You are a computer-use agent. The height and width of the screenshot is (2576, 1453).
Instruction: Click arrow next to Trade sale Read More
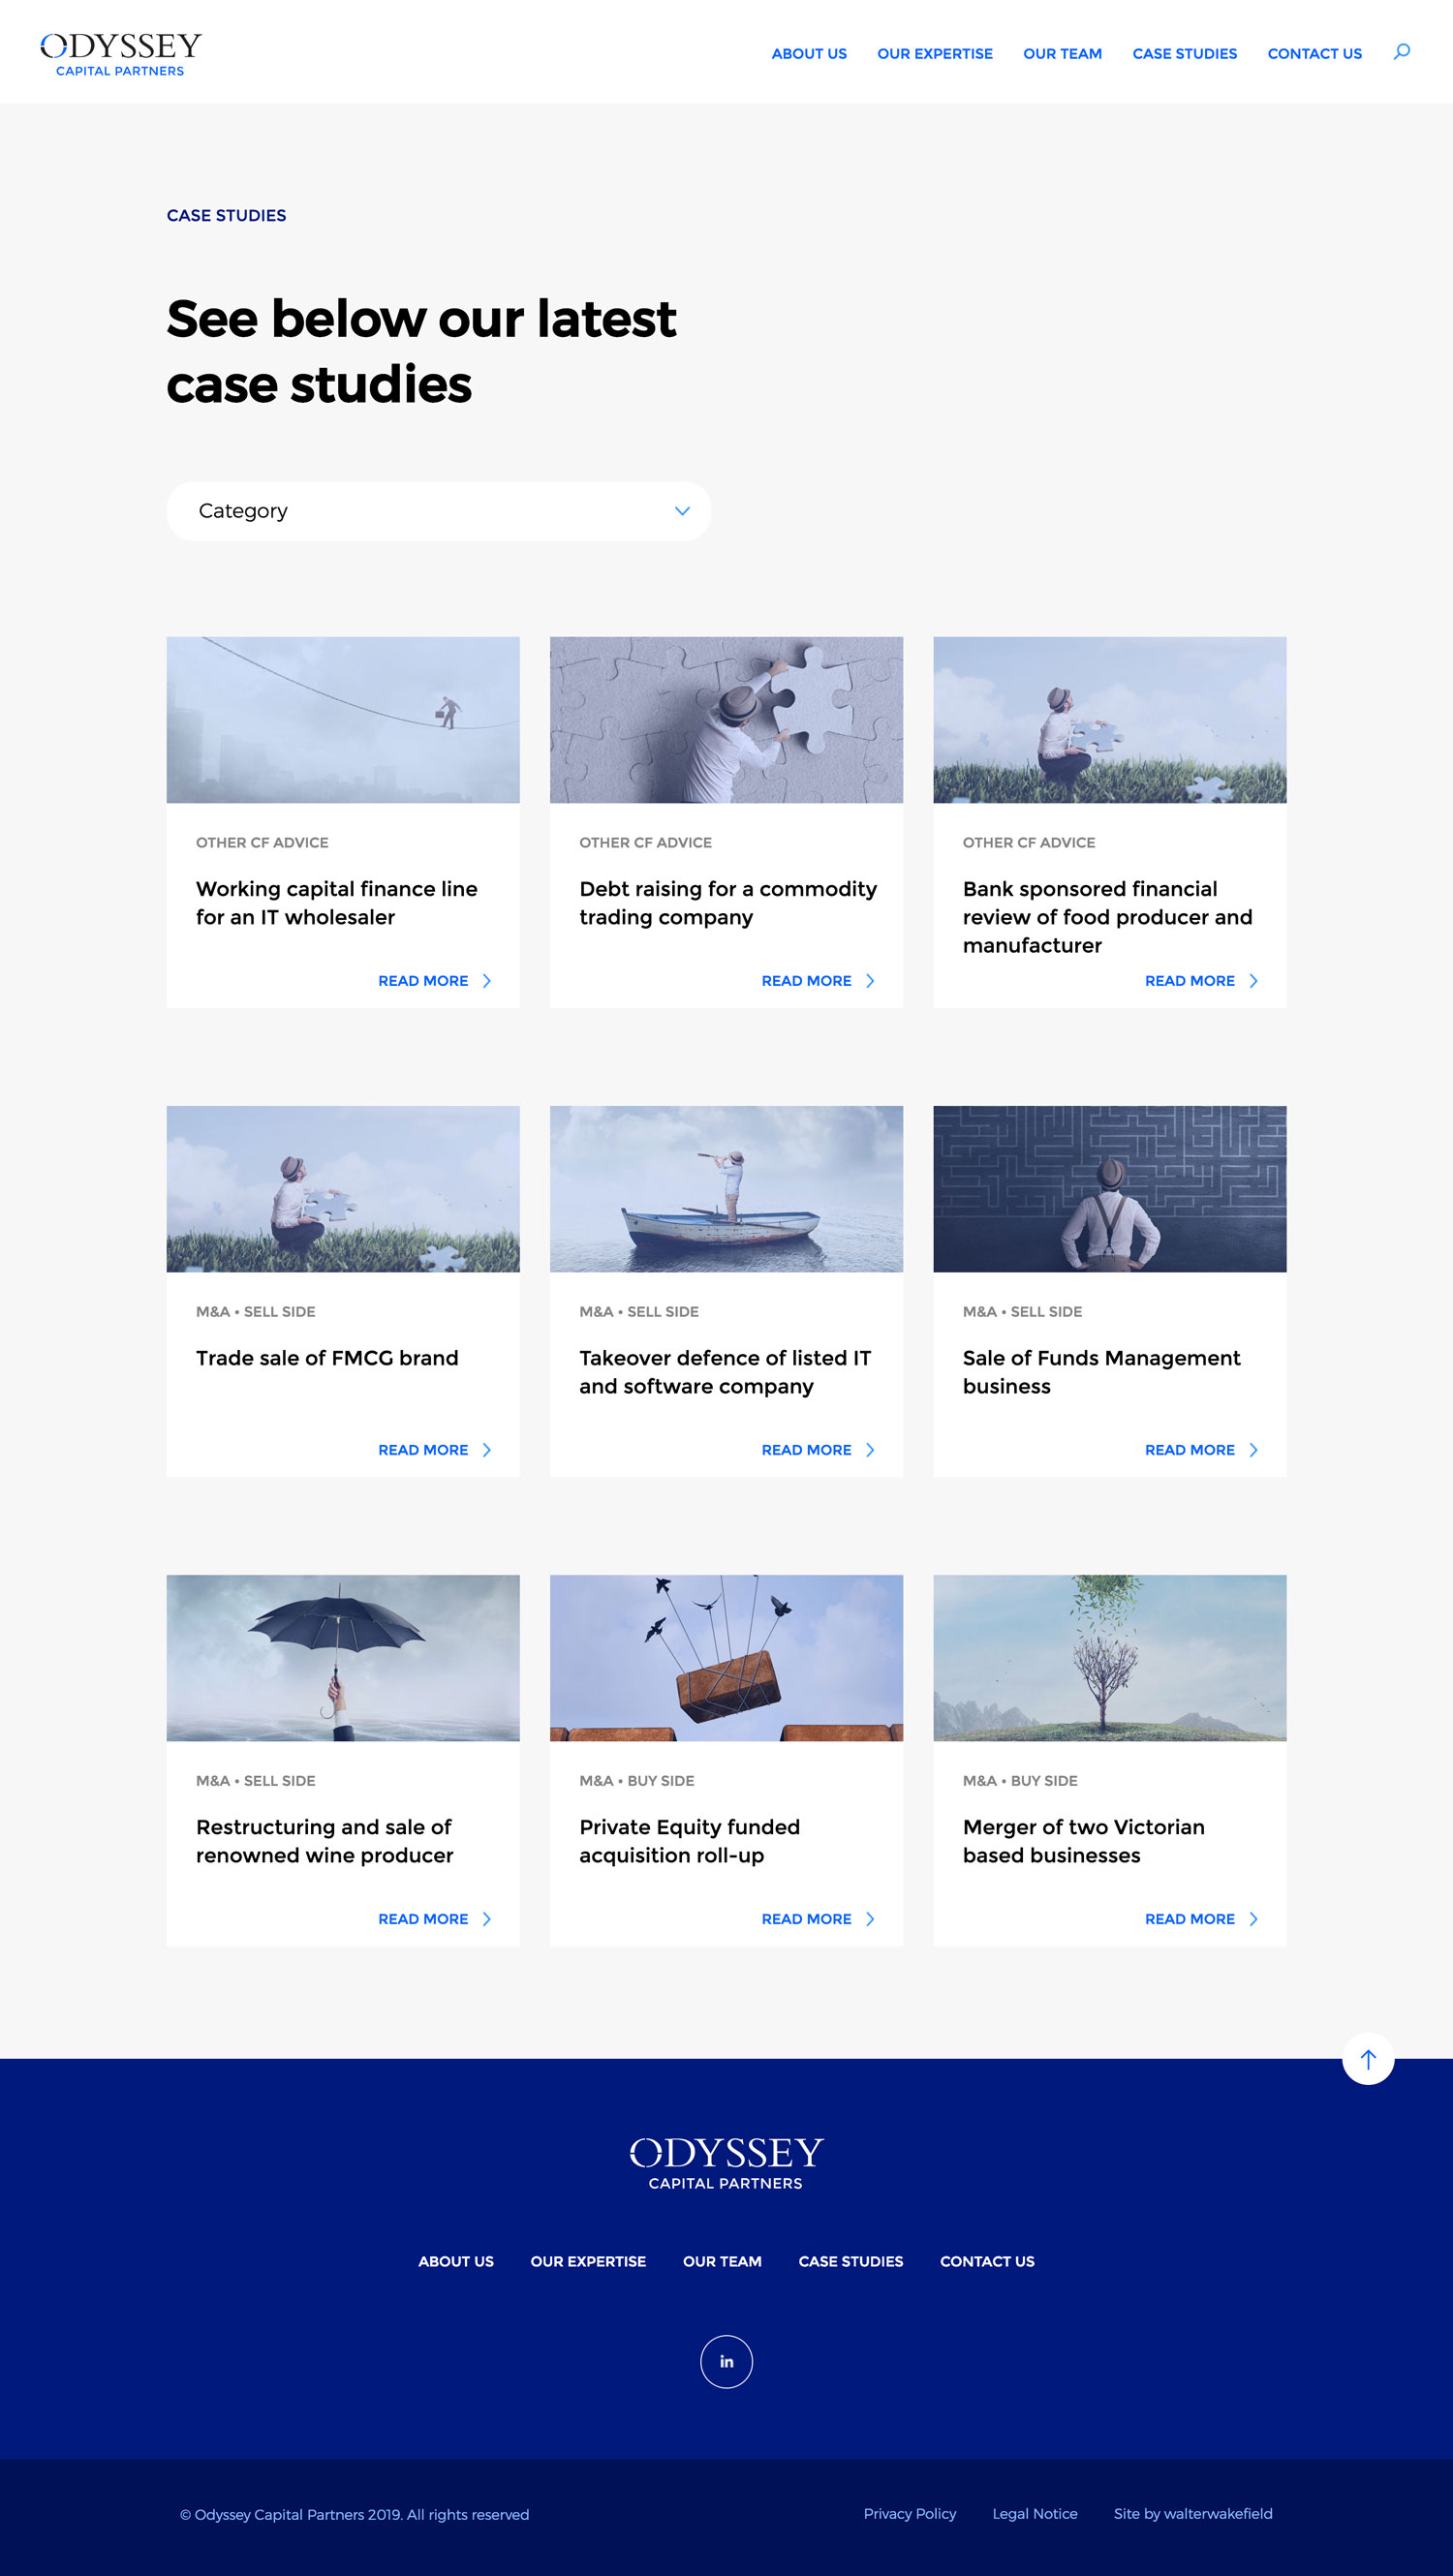(487, 1450)
